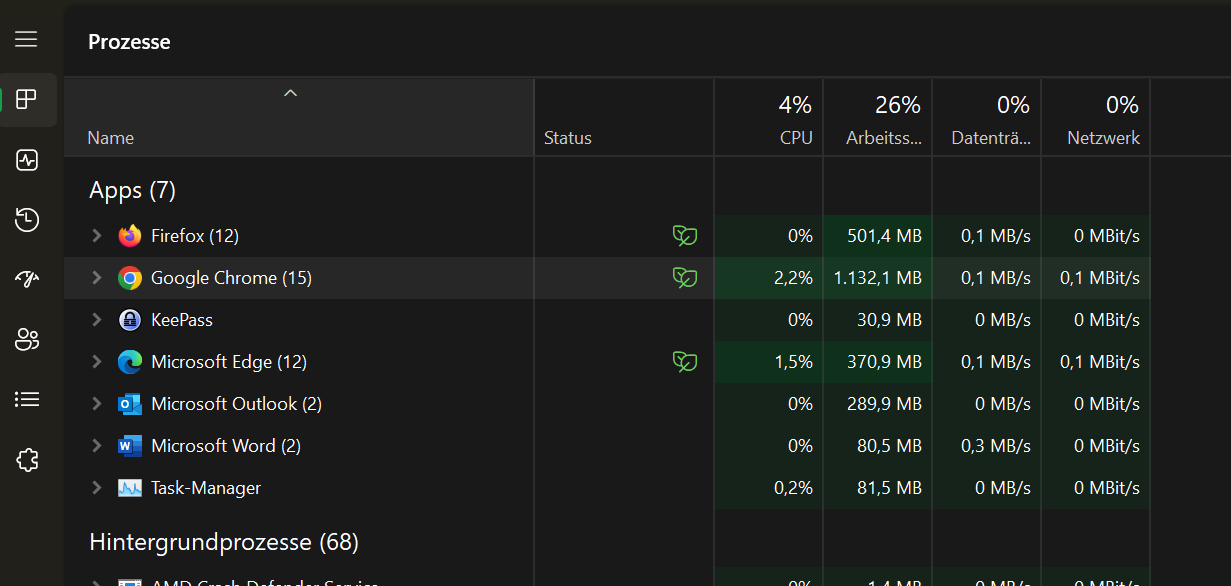1231x586 pixels.
Task: Select the Microsoft Outlook (2) process row
Action: (607, 404)
